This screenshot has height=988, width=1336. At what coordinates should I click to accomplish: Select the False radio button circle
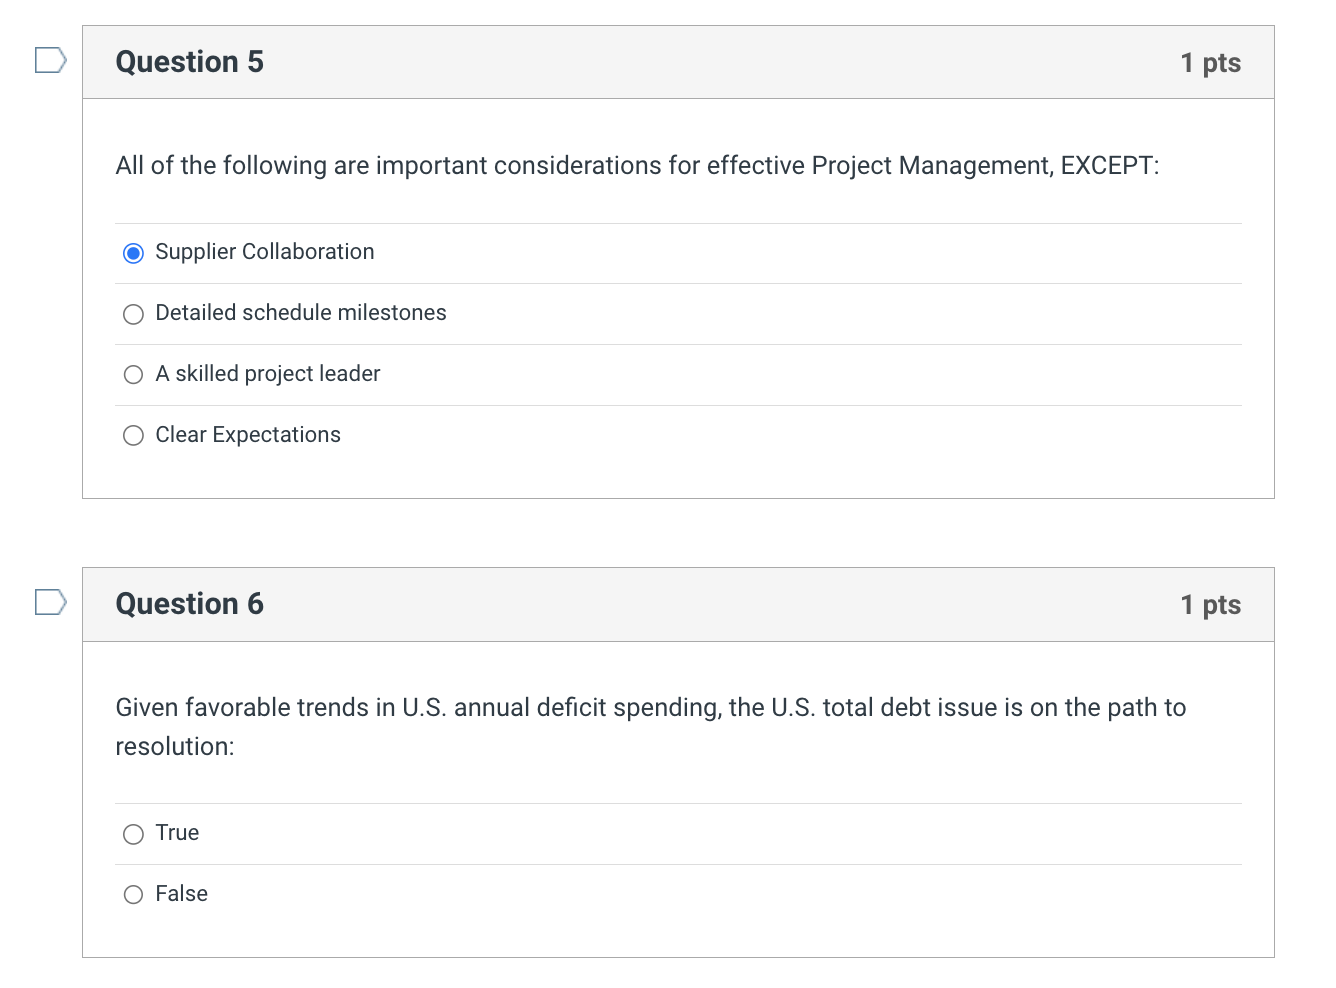click(x=133, y=895)
